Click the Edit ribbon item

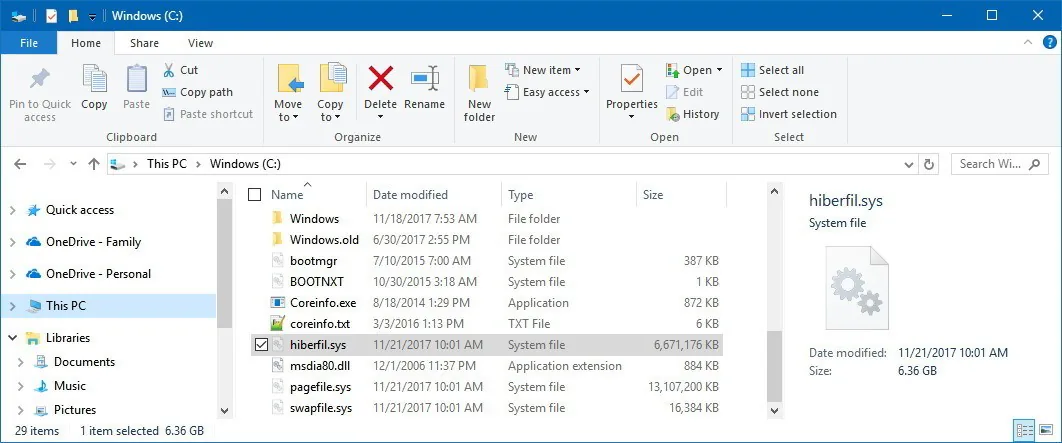[x=685, y=92]
